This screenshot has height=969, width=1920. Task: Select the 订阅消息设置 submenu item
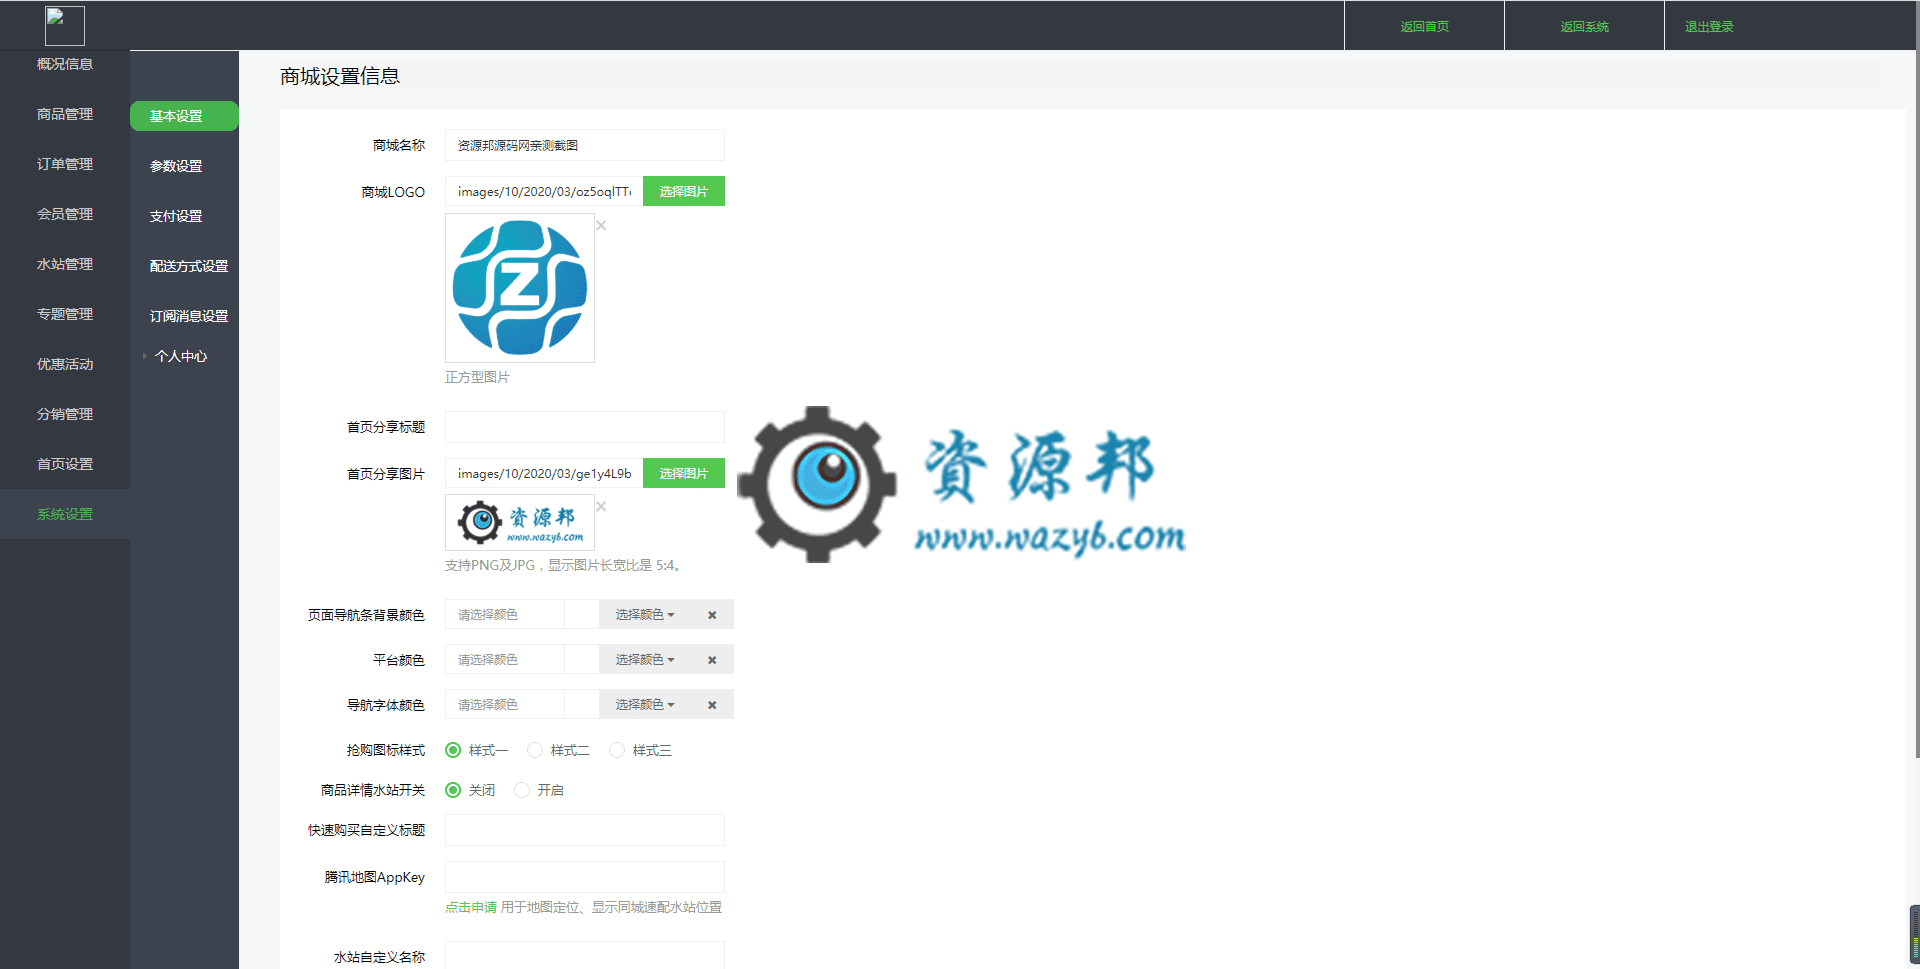[189, 316]
